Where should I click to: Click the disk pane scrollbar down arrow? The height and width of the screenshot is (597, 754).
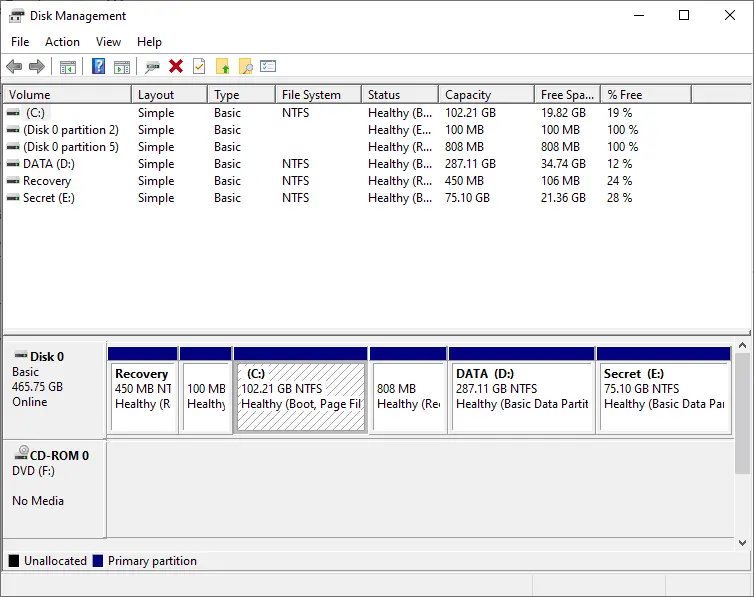pyautogui.click(x=742, y=543)
